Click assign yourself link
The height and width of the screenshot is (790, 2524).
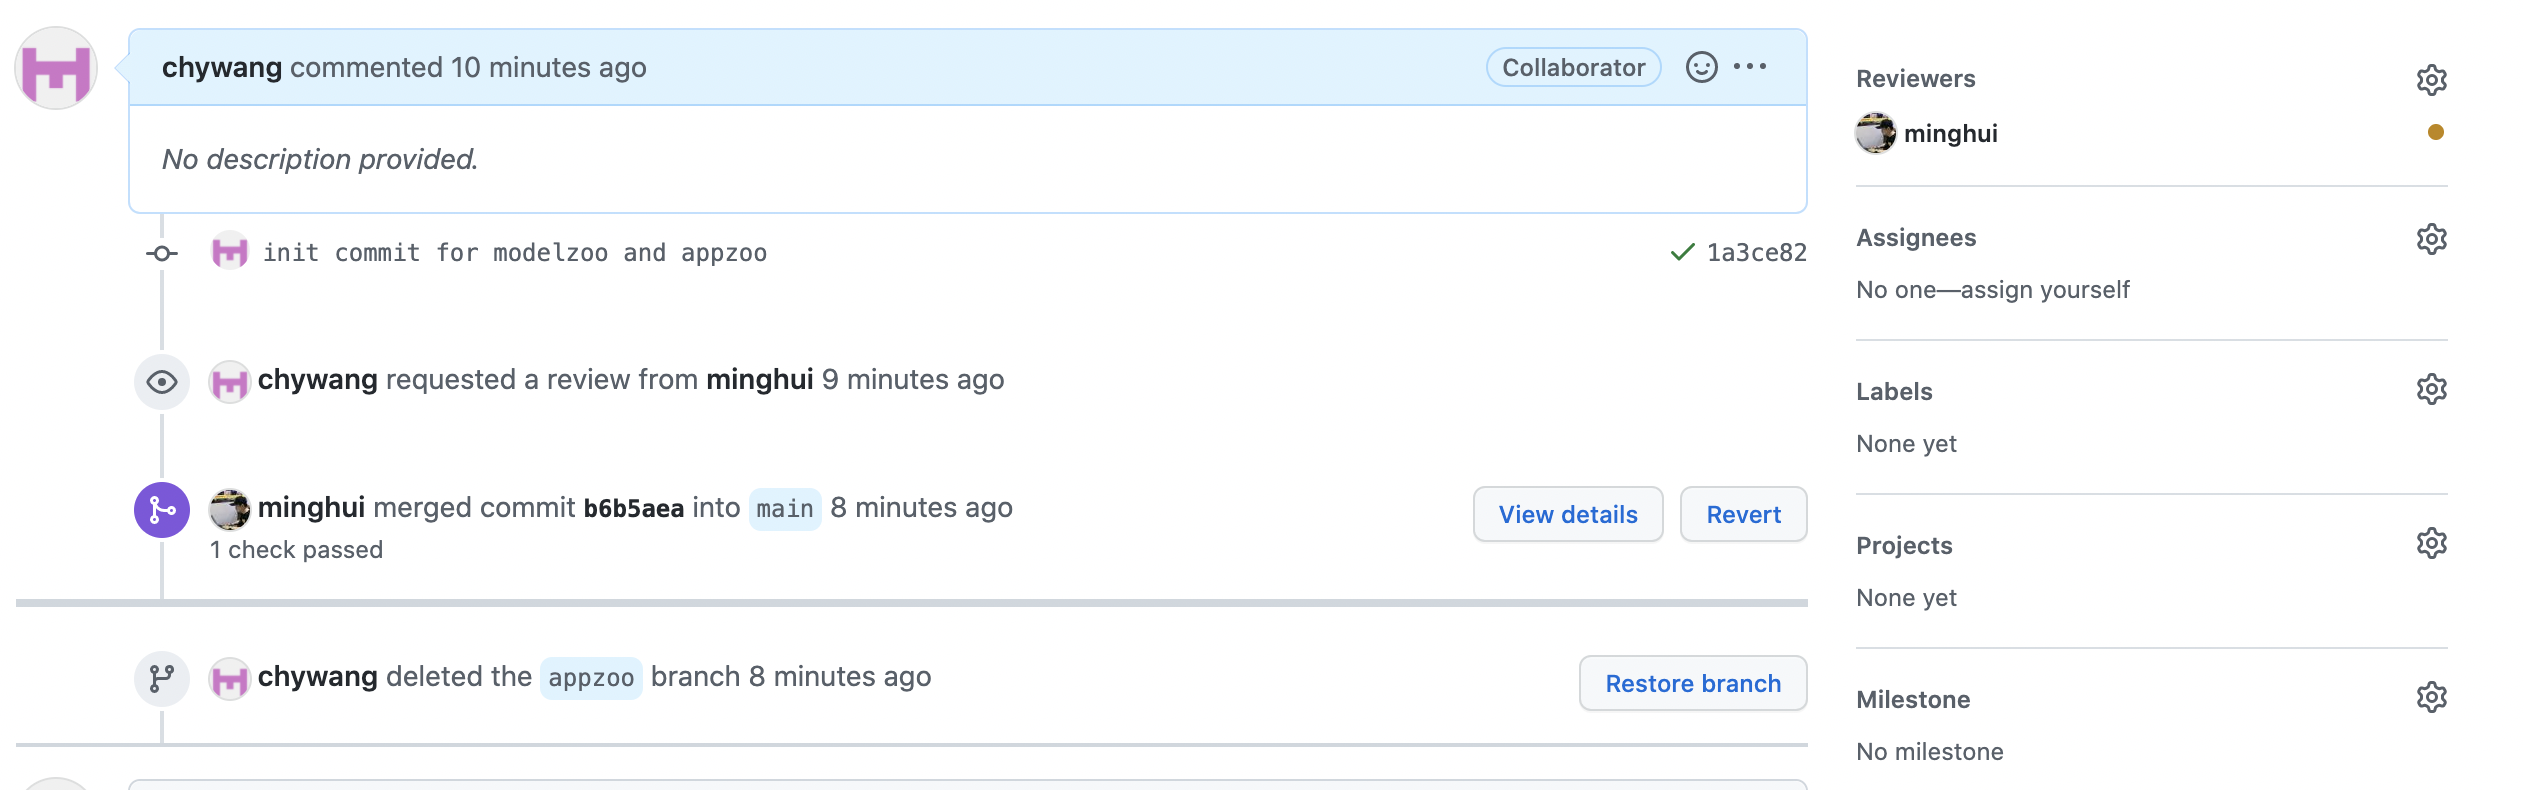[x=2045, y=290]
